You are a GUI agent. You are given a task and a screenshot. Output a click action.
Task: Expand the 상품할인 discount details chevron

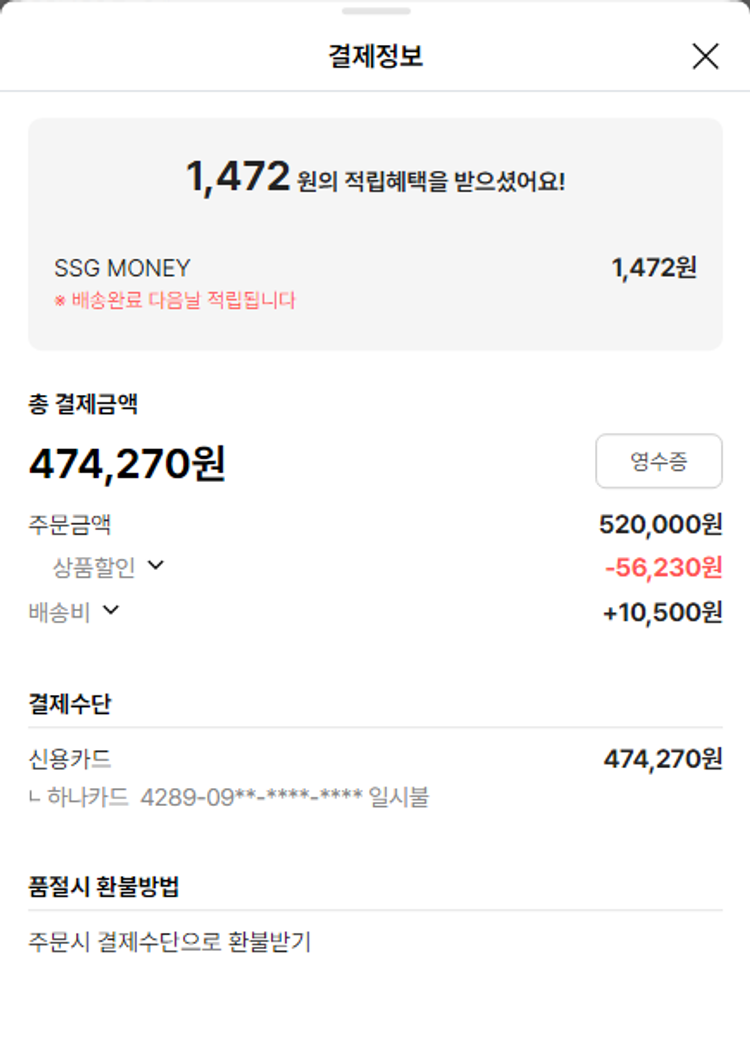coord(156,566)
